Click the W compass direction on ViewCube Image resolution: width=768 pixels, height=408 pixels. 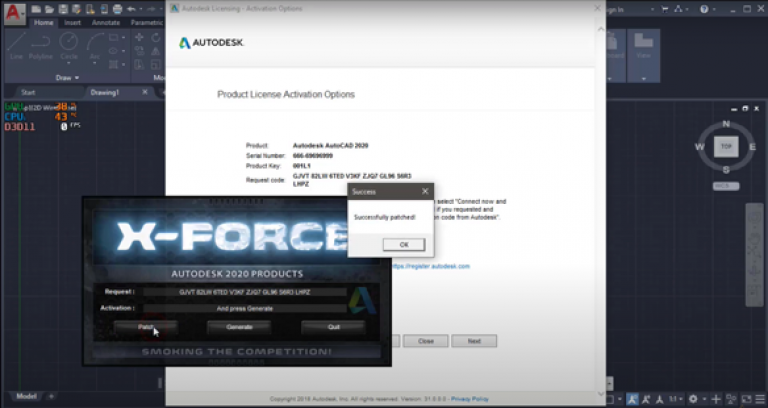click(x=699, y=146)
